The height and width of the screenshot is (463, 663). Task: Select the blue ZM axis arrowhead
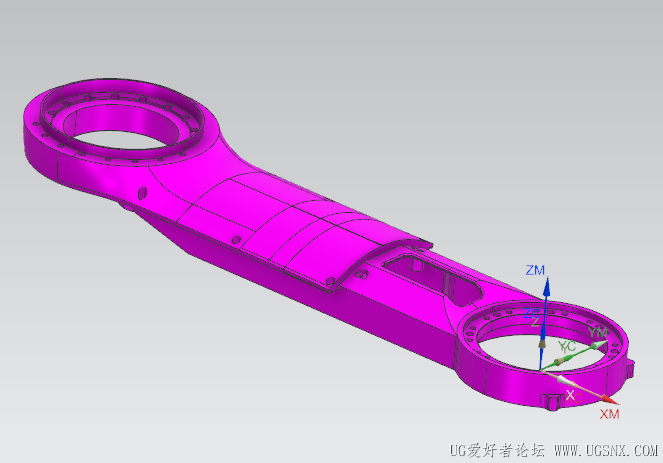[547, 287]
